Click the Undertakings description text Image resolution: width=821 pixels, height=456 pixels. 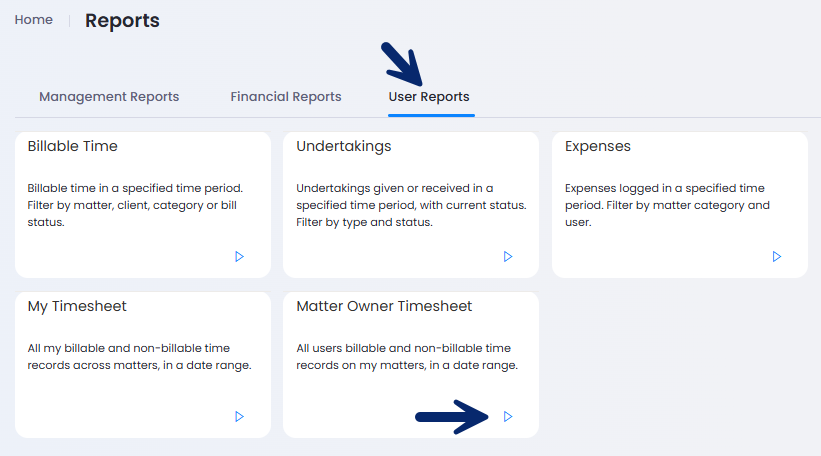[411, 205]
